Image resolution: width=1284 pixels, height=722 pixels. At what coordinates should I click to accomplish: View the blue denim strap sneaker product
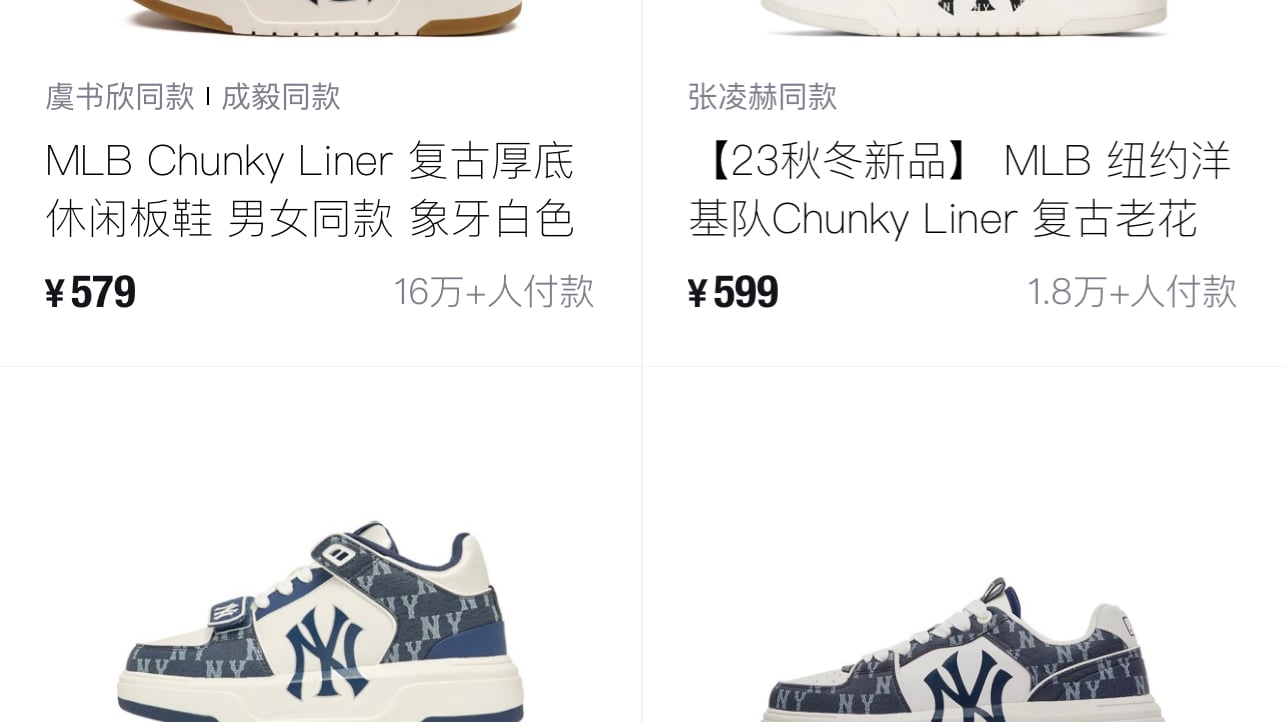pos(320,620)
